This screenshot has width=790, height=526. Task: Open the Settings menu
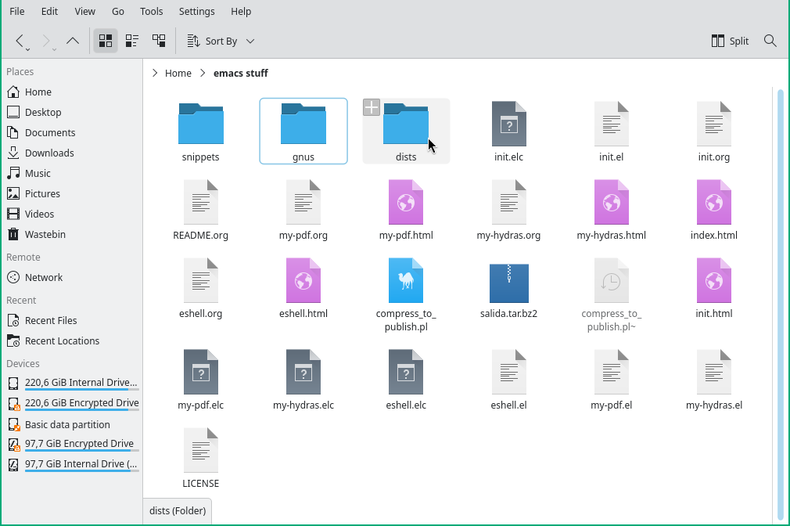(x=197, y=11)
